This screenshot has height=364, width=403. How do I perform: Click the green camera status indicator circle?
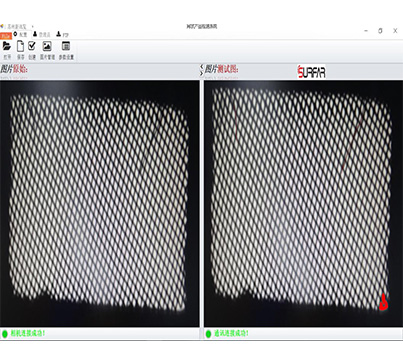point(5,333)
